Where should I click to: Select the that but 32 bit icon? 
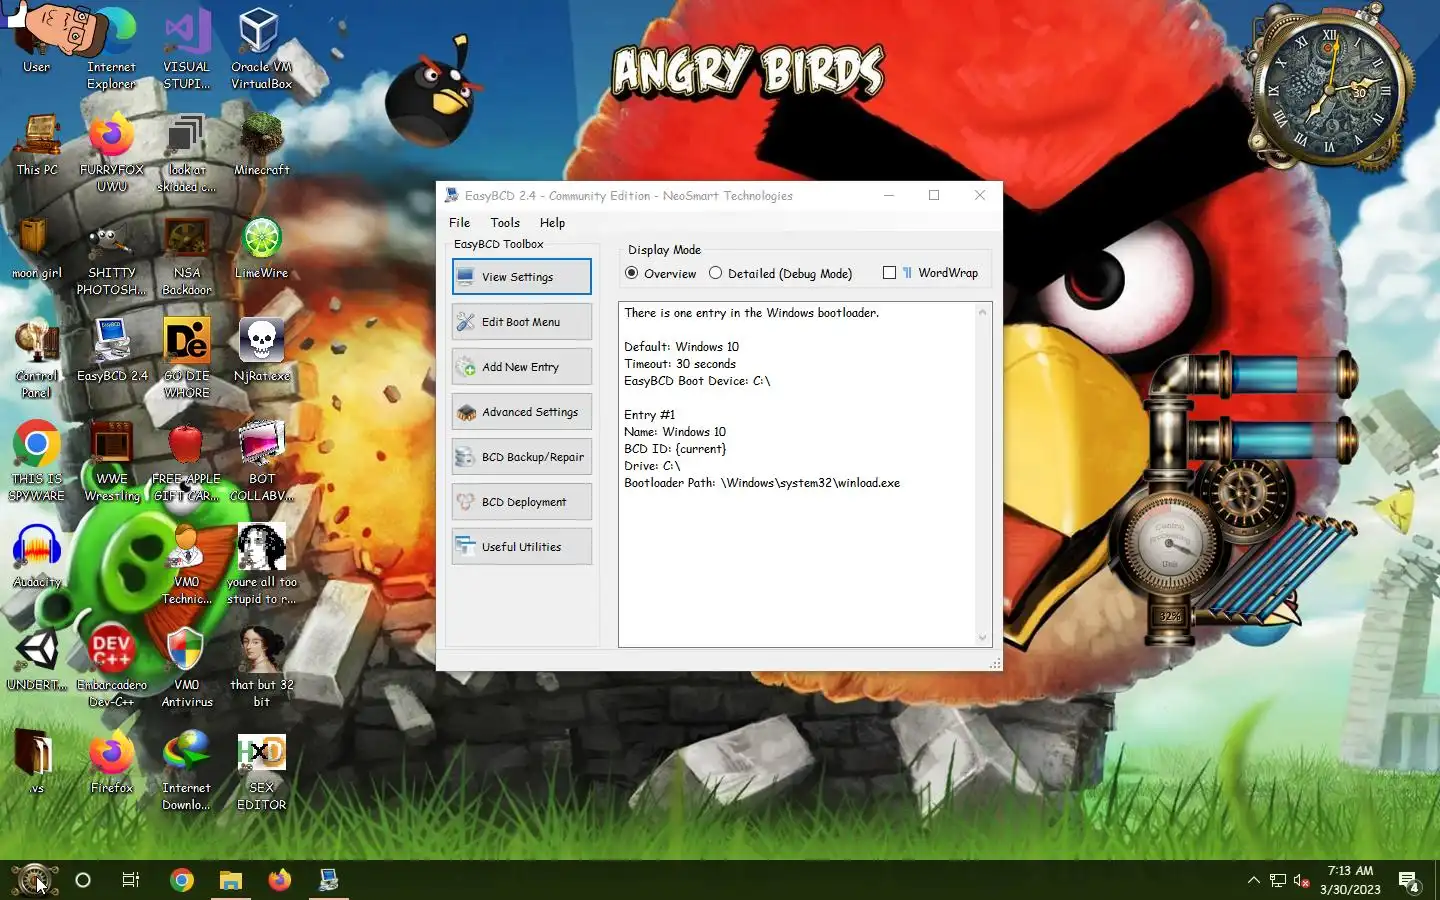261,668
